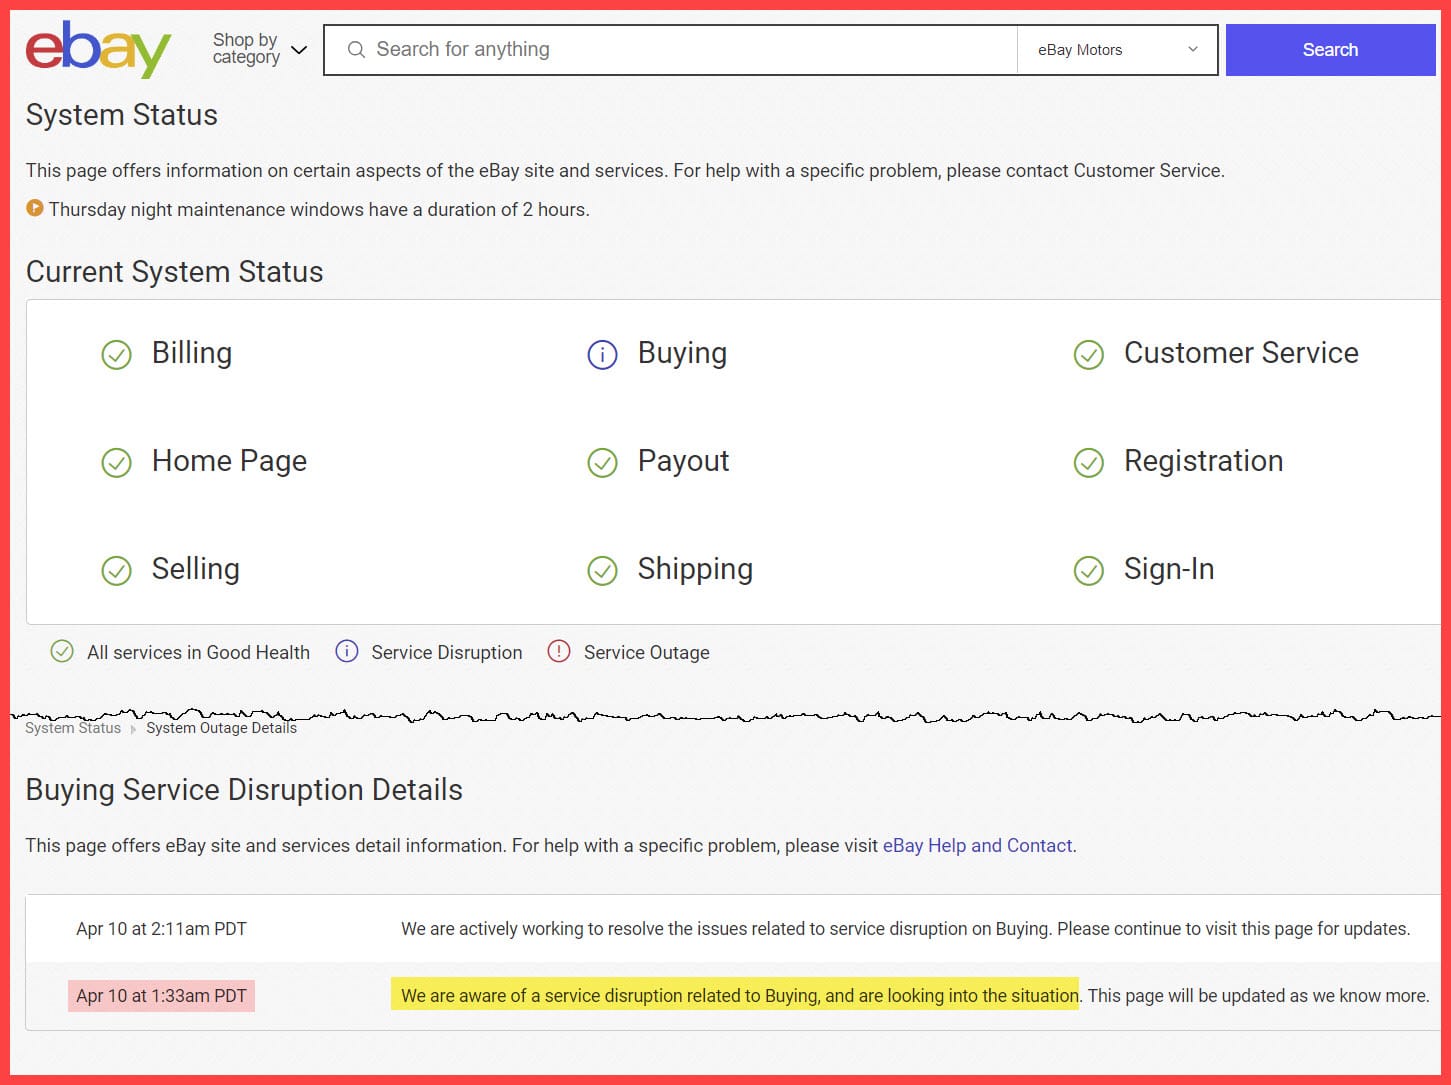The width and height of the screenshot is (1451, 1085).
Task: Go to System Status breadcrumb
Action: [73, 728]
